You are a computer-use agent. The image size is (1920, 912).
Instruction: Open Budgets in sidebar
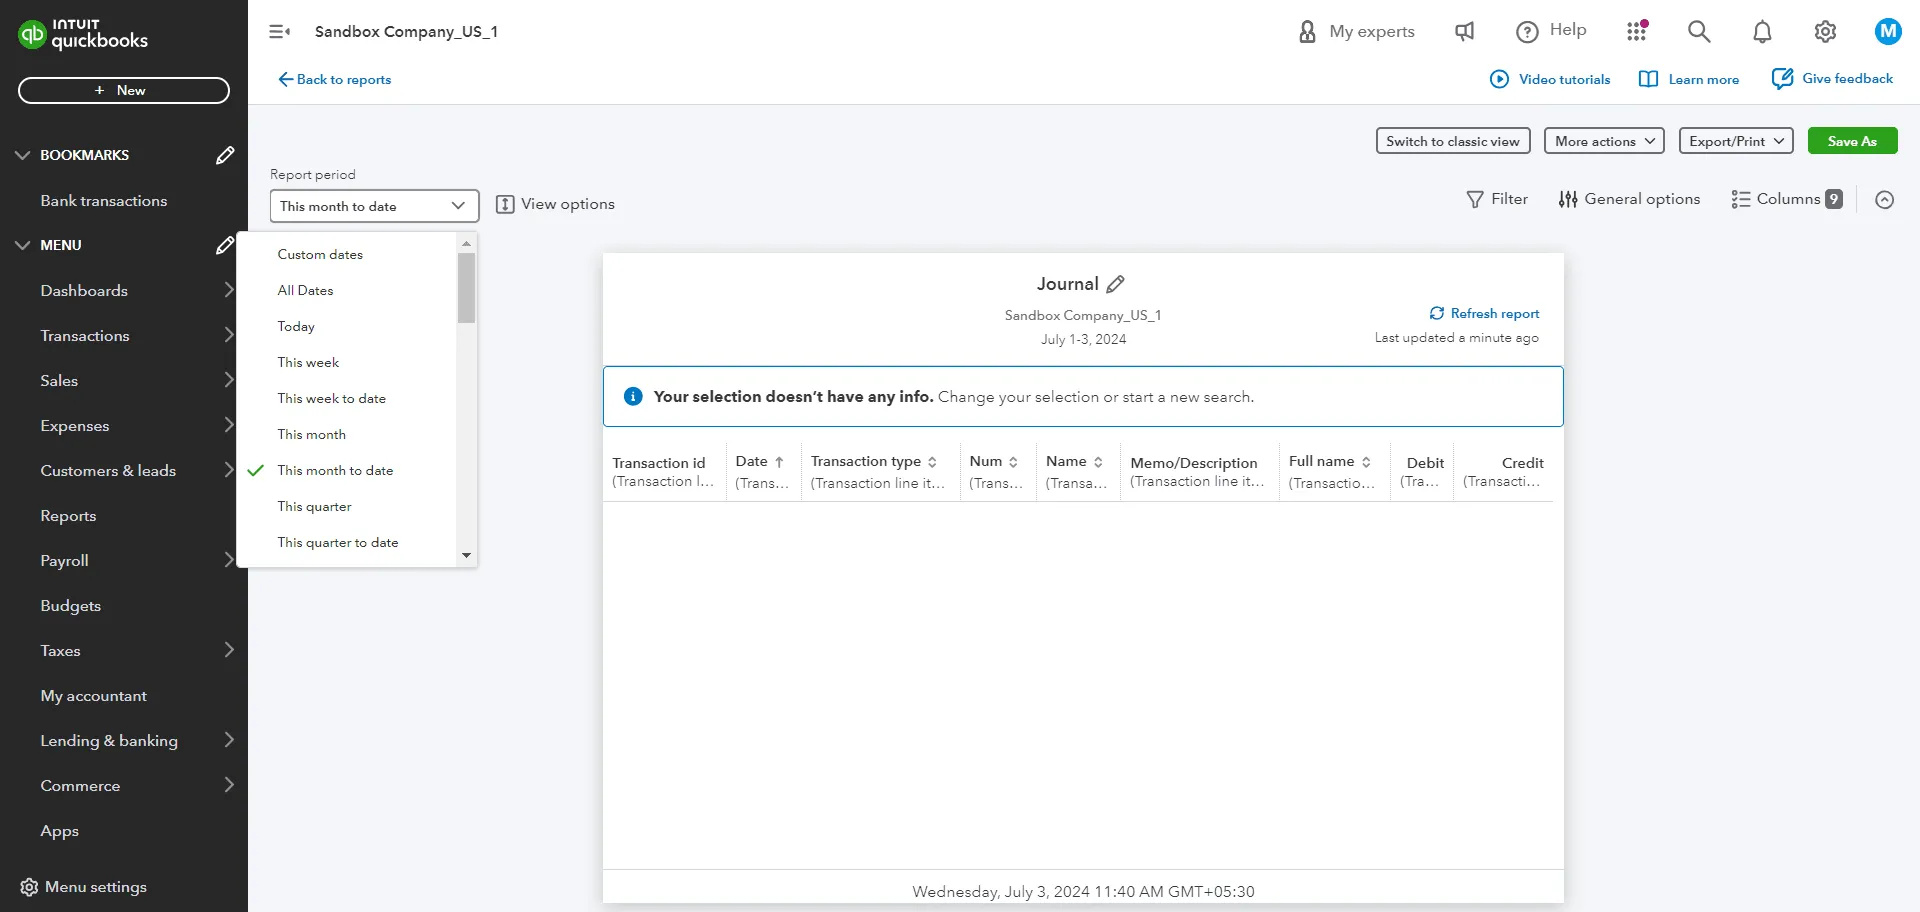[x=70, y=605]
